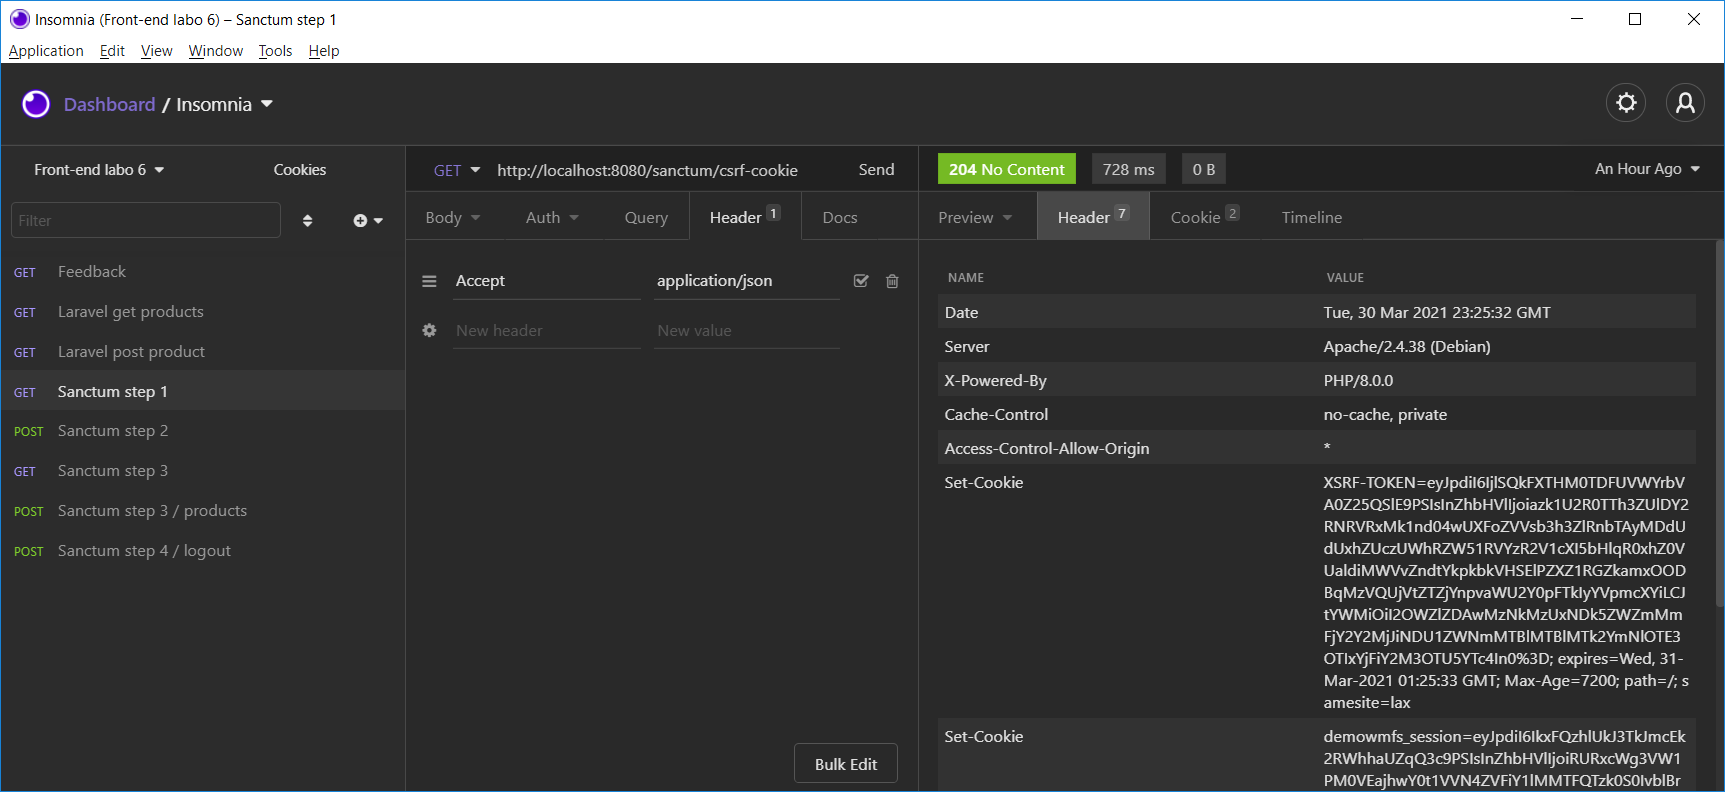Click the Bulk Edit button
This screenshot has height=792, width=1725.
click(x=846, y=764)
